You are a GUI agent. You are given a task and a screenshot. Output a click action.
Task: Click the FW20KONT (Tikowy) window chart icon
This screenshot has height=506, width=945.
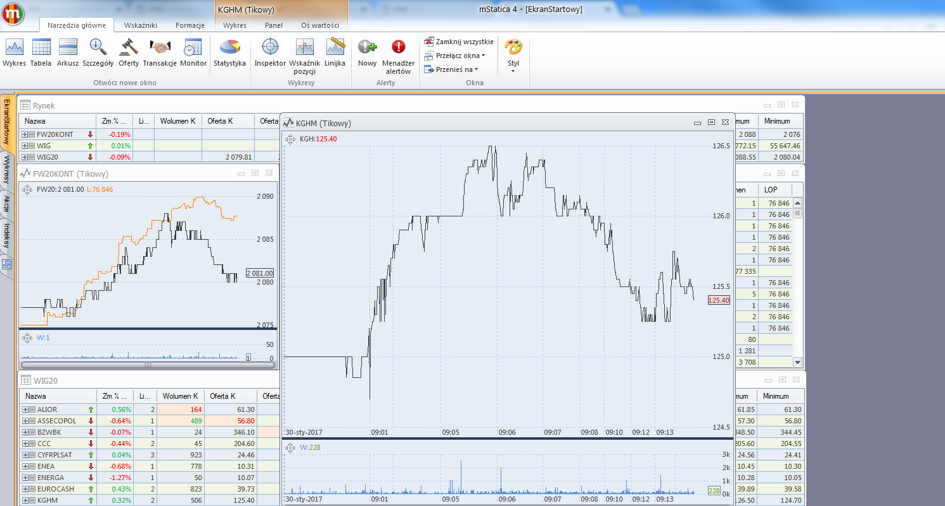[25, 173]
